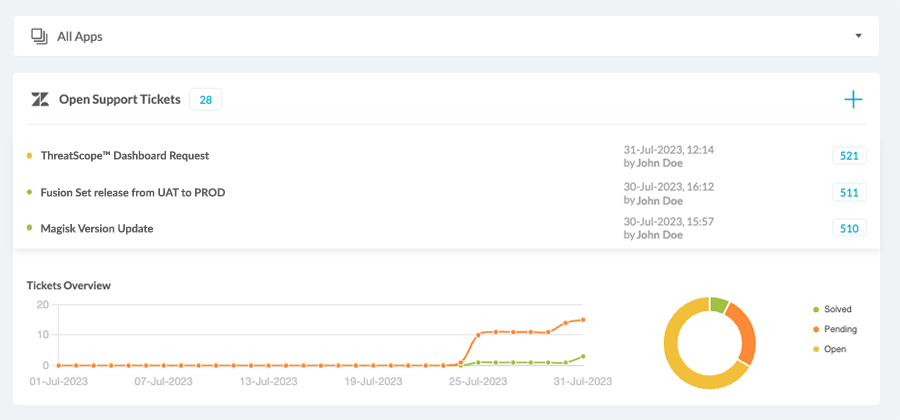
Task: Toggle the Solved legend item
Action: pyautogui.click(x=831, y=310)
